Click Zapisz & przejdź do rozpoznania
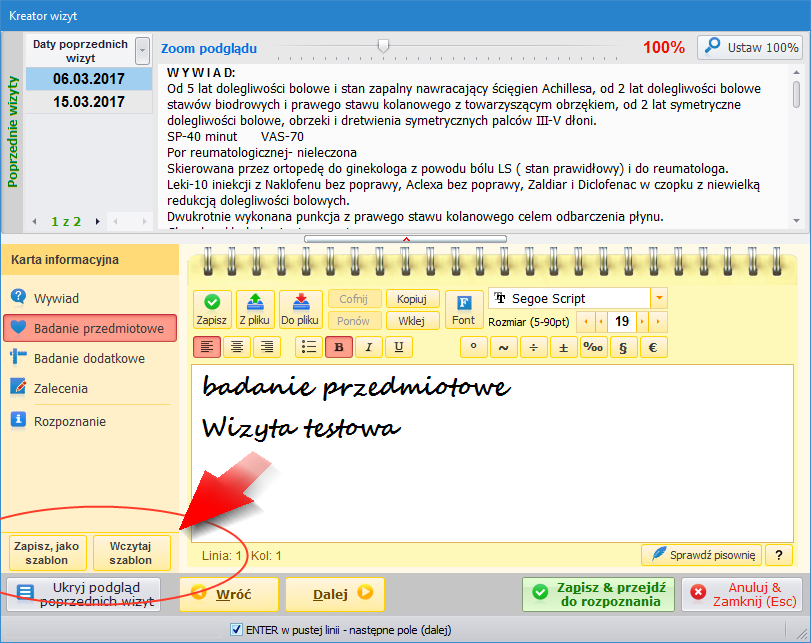811x643 pixels. [598, 594]
